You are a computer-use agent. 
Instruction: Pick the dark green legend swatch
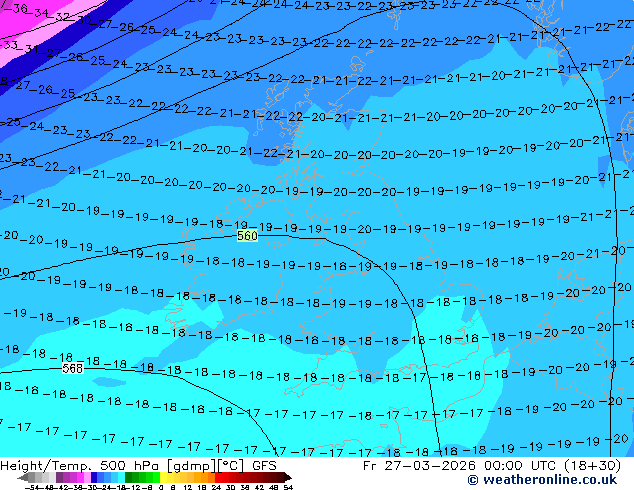point(129,477)
